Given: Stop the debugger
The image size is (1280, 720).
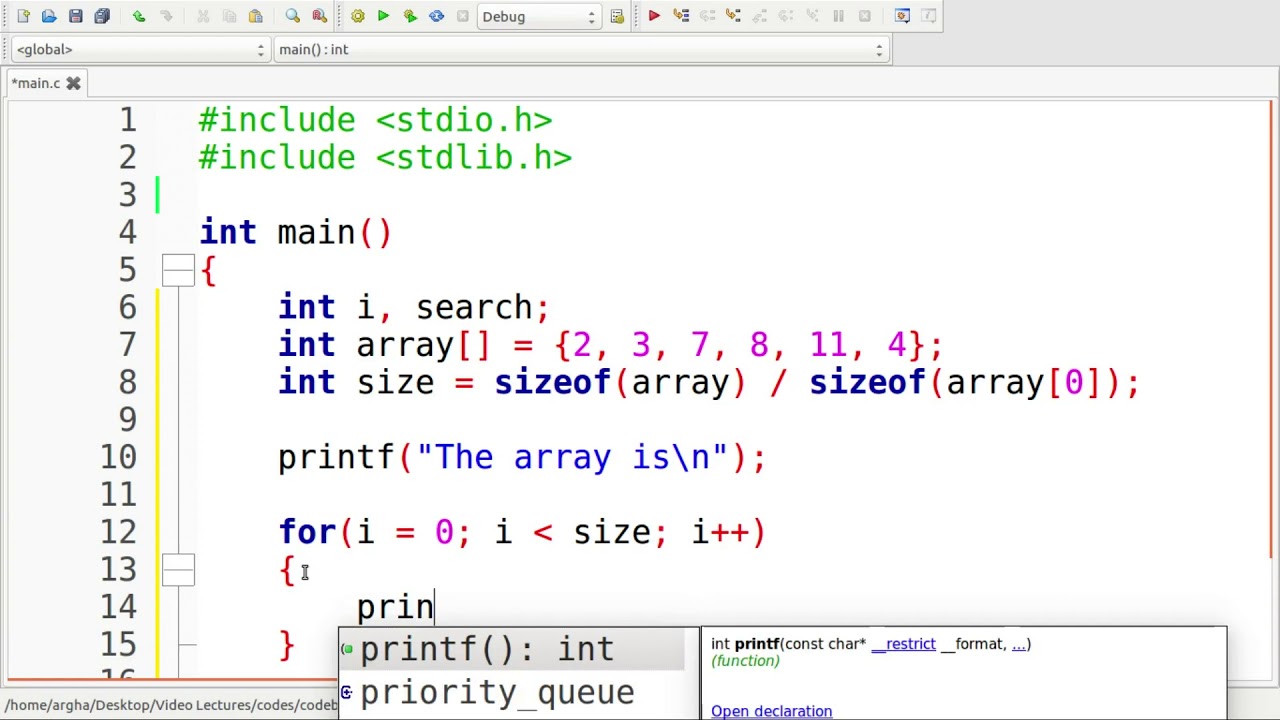Looking at the screenshot, I should coord(864,16).
